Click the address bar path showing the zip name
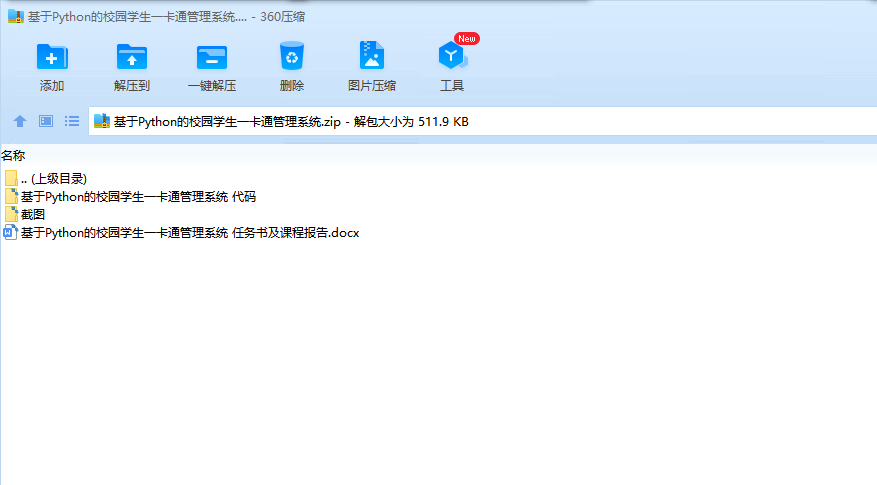Image resolution: width=877 pixels, height=485 pixels. (291, 121)
